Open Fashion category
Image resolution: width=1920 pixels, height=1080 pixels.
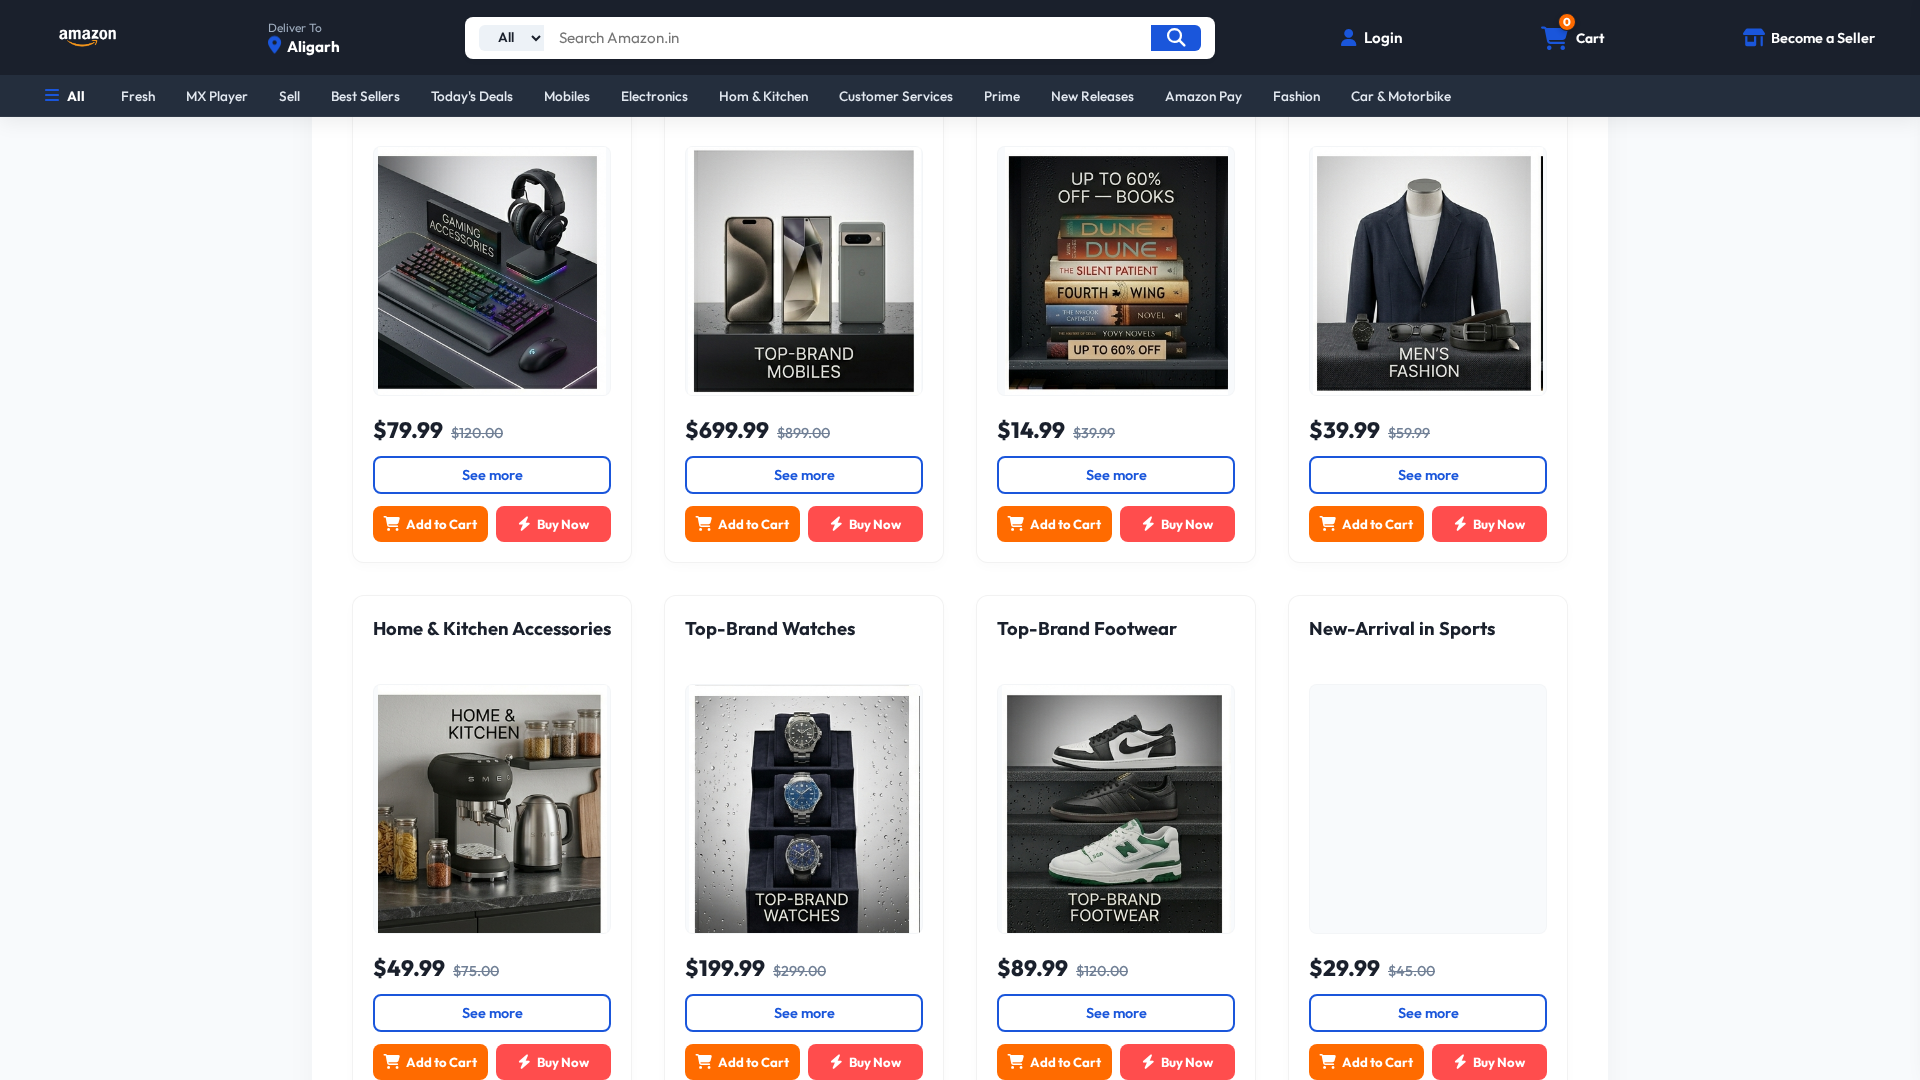[1296, 96]
